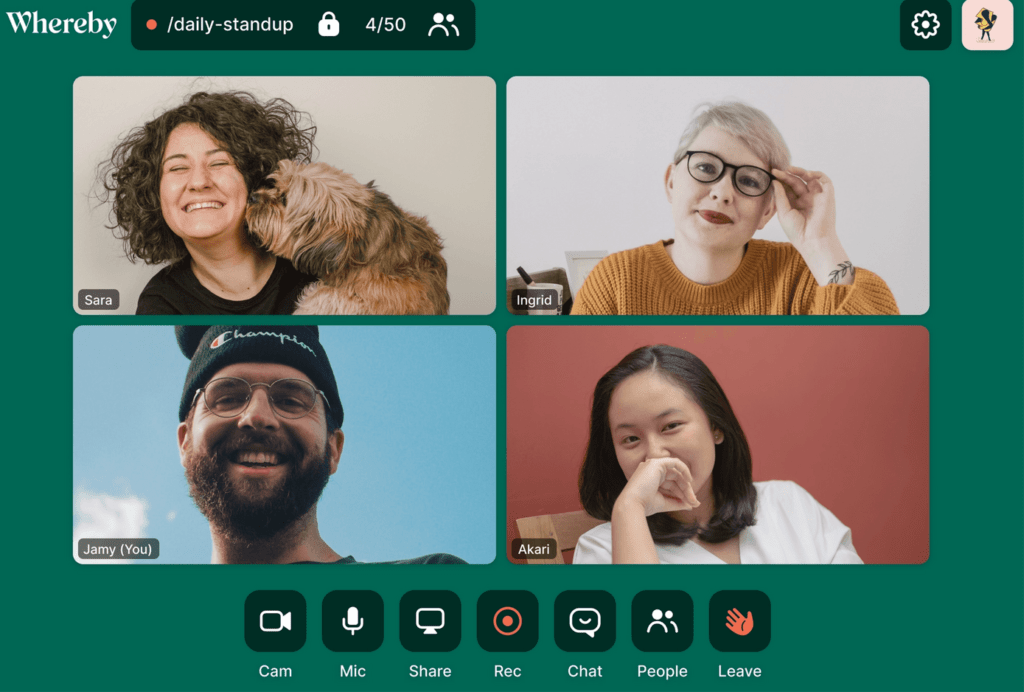Click the red recording dot indicator
The height and width of the screenshot is (692, 1024).
pyautogui.click(x=151, y=25)
